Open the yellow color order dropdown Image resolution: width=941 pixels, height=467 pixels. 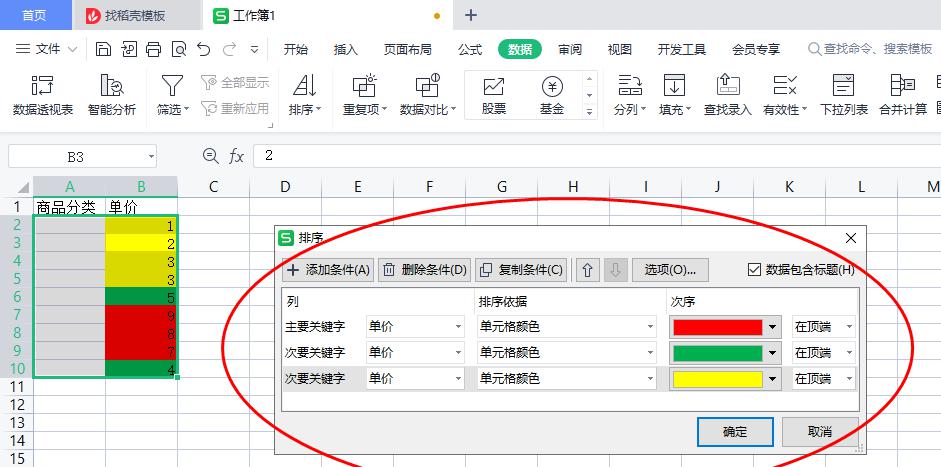773,379
